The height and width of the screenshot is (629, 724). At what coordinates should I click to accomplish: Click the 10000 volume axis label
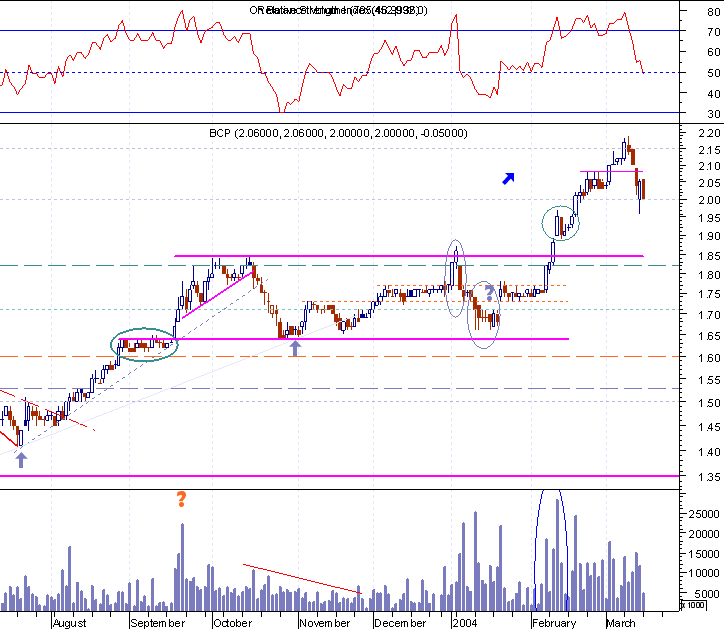tap(704, 573)
